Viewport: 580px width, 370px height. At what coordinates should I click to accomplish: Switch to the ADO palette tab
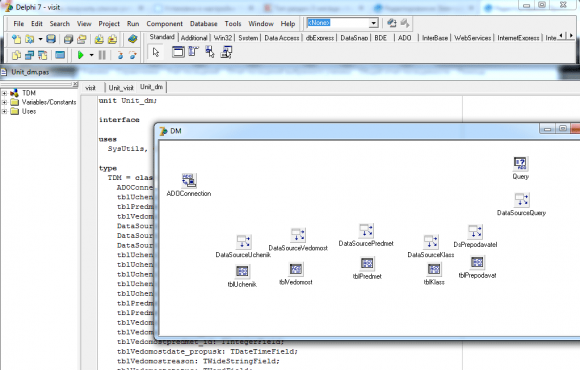[x=404, y=38]
